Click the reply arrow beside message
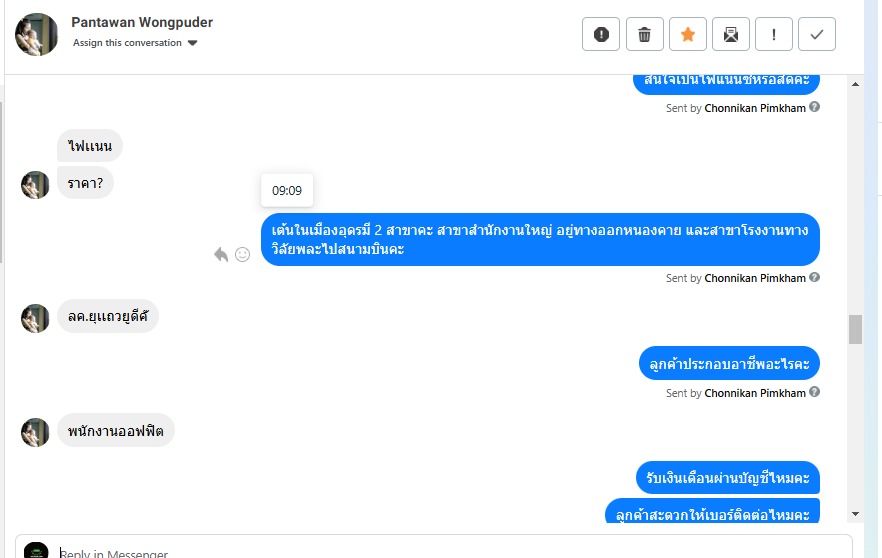The height and width of the screenshot is (558, 882). point(221,255)
